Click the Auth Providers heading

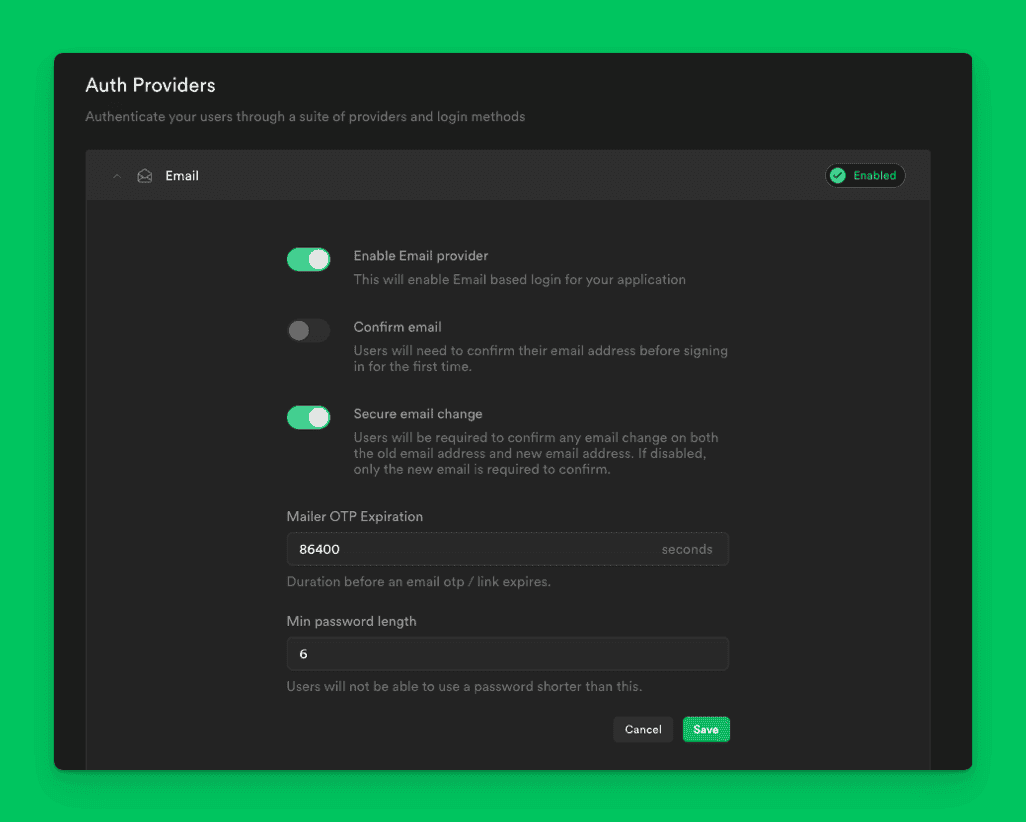[x=150, y=85]
